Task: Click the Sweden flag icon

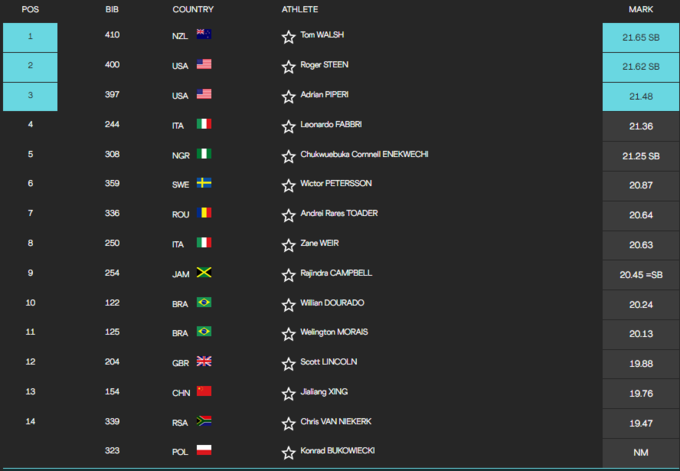Action: click(x=204, y=184)
